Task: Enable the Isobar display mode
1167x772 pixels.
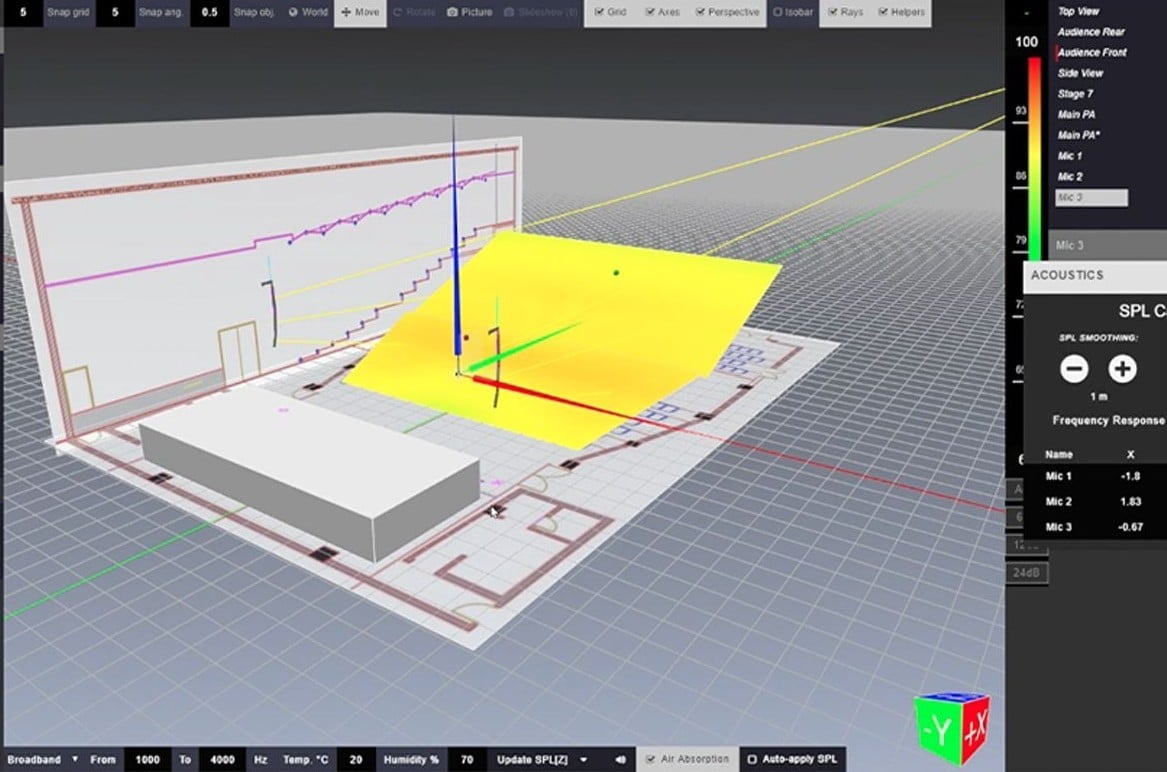Action: 793,12
